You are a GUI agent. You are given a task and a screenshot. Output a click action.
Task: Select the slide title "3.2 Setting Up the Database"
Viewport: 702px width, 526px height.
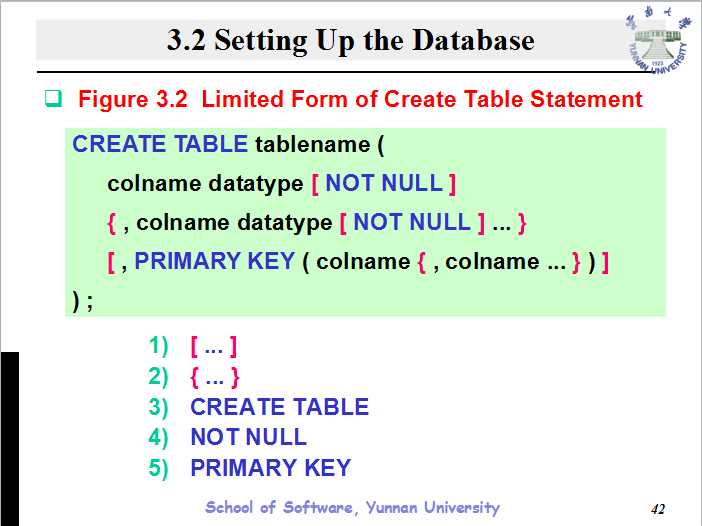[x=350, y=41]
